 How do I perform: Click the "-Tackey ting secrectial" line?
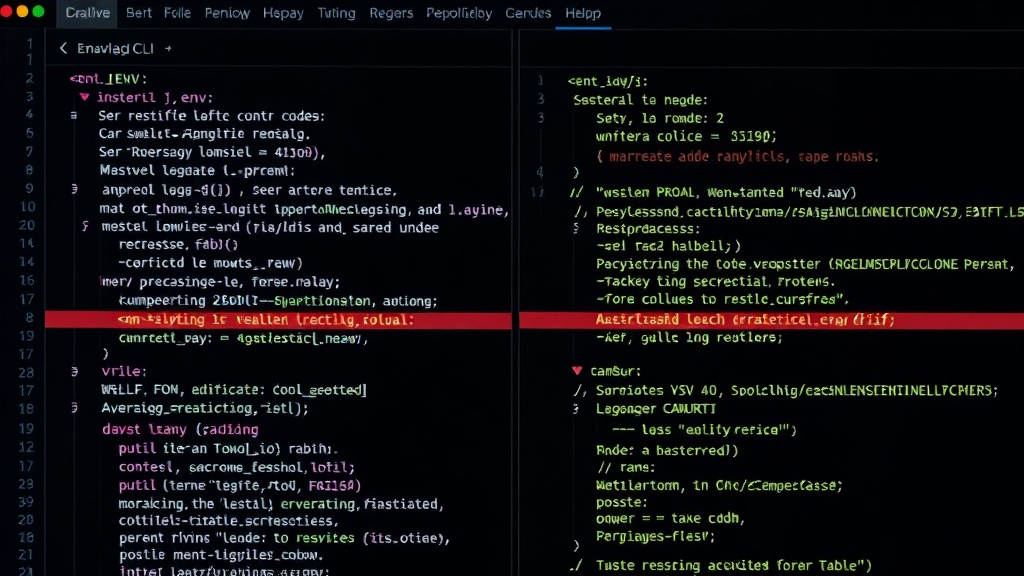(x=715, y=281)
